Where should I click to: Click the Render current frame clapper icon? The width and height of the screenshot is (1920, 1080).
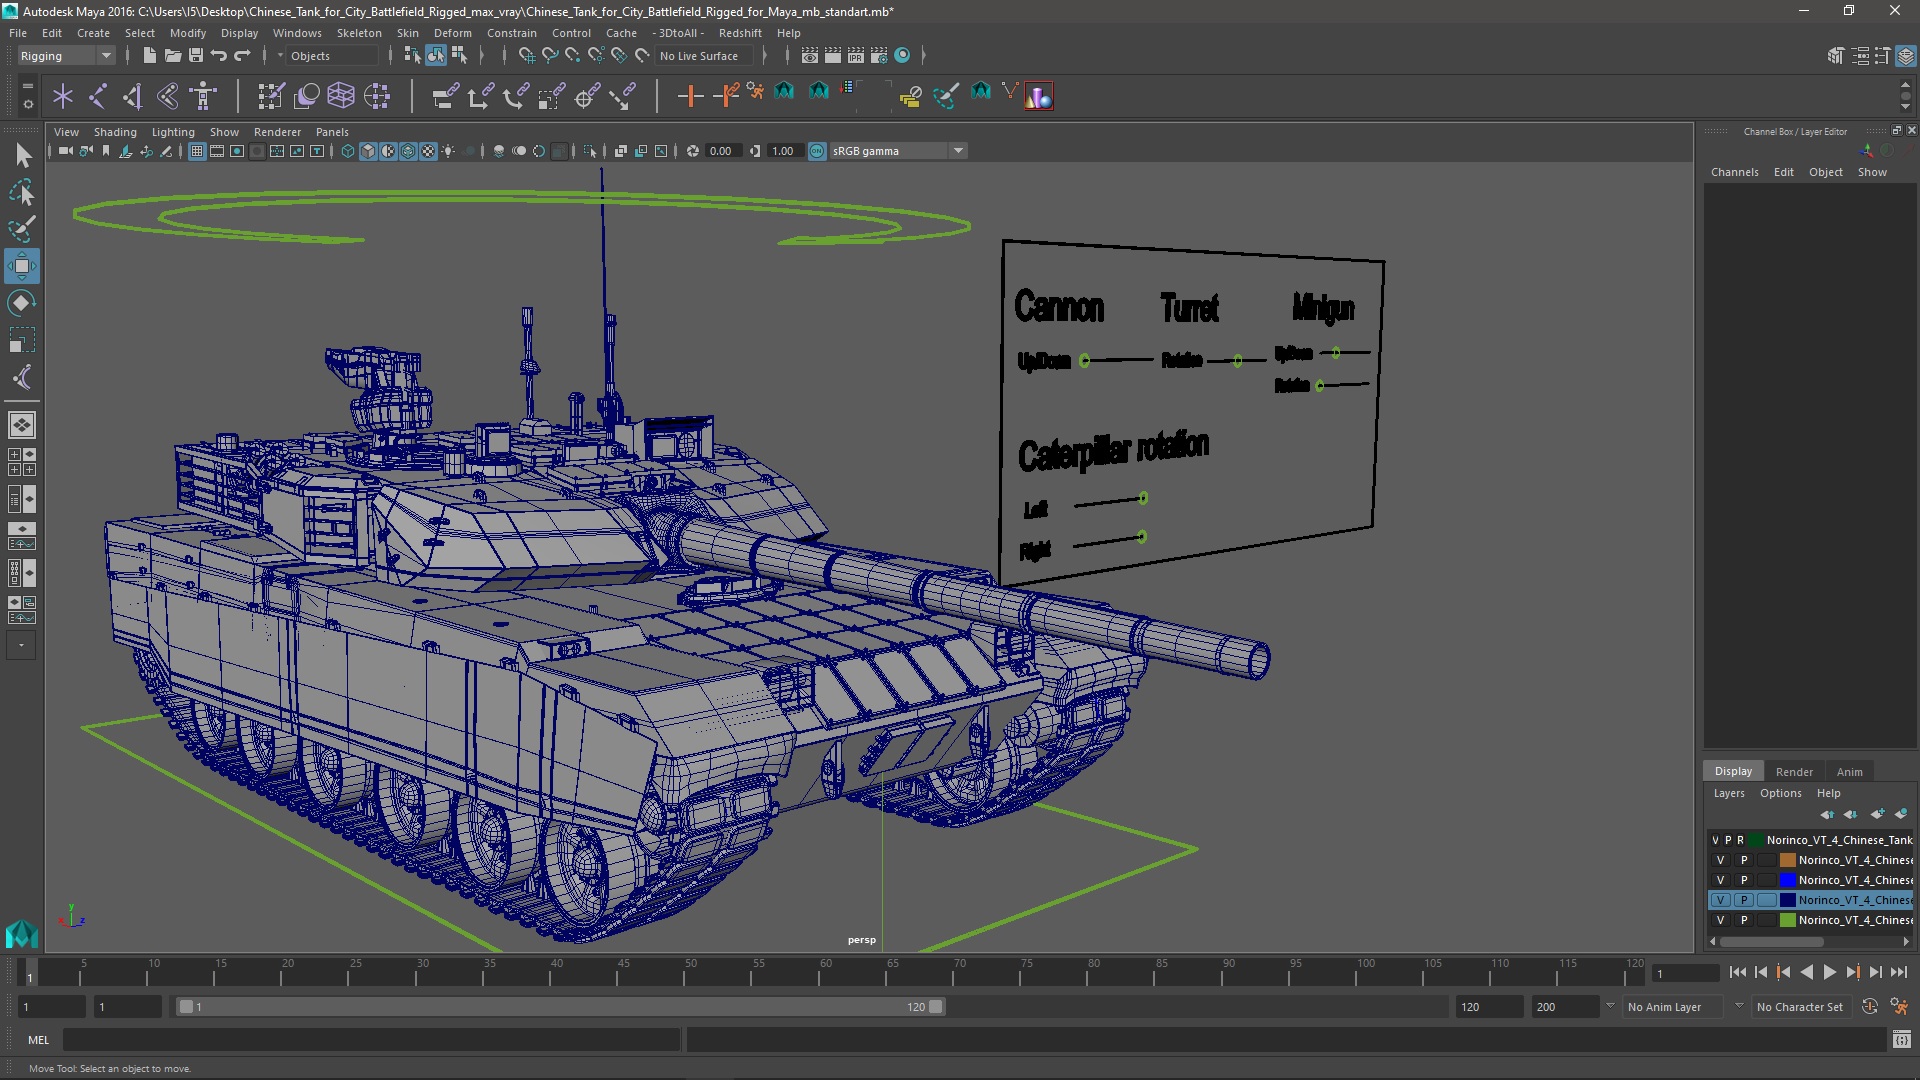click(833, 56)
